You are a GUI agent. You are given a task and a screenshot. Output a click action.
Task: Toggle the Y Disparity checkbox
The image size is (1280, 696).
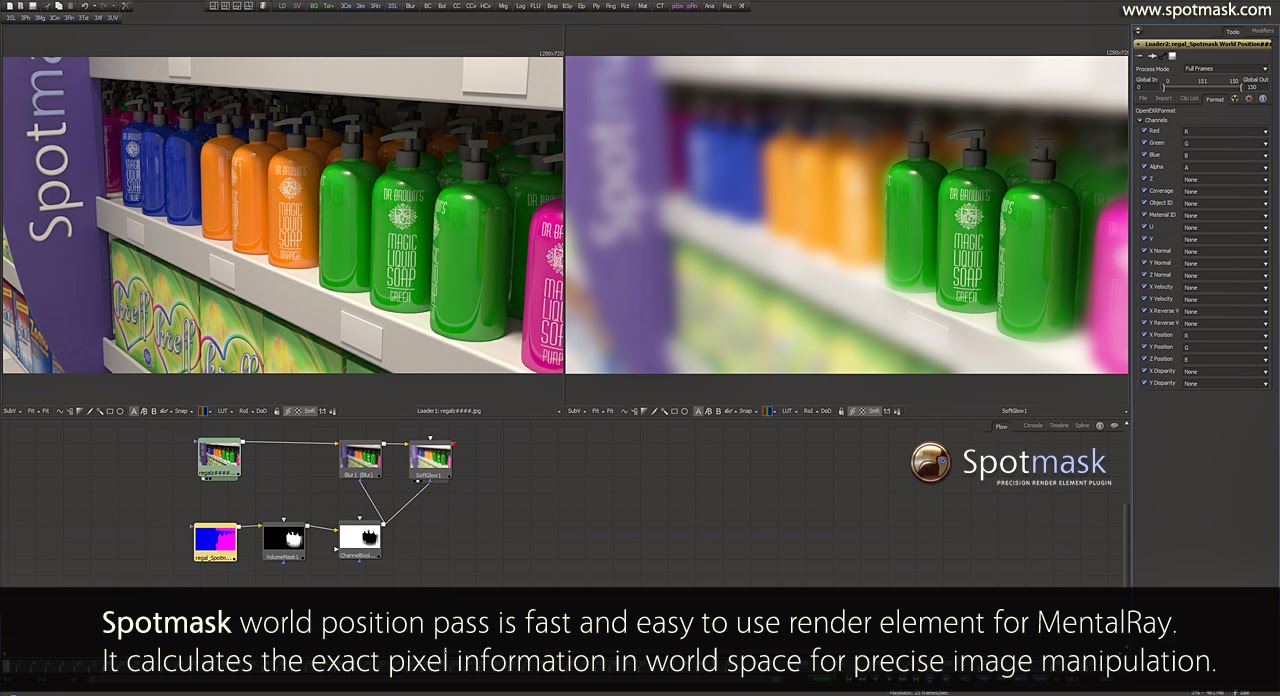click(1144, 383)
